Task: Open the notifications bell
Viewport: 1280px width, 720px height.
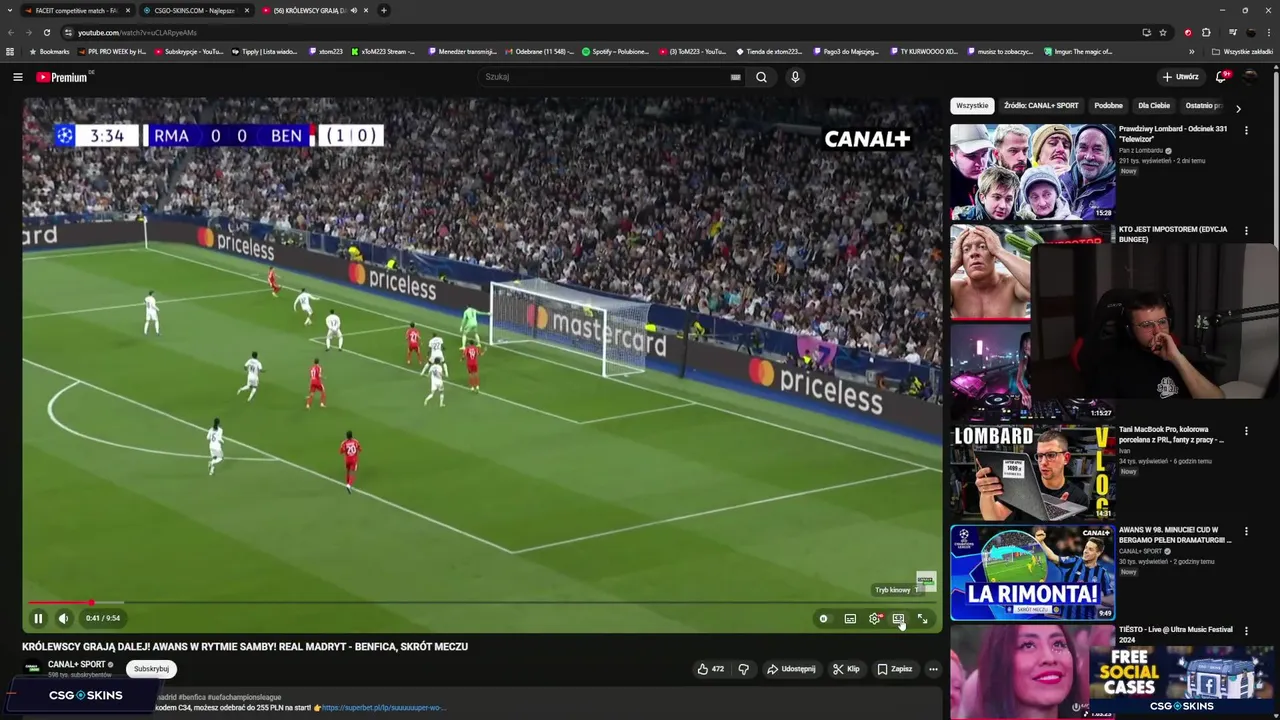Action: click(1221, 77)
